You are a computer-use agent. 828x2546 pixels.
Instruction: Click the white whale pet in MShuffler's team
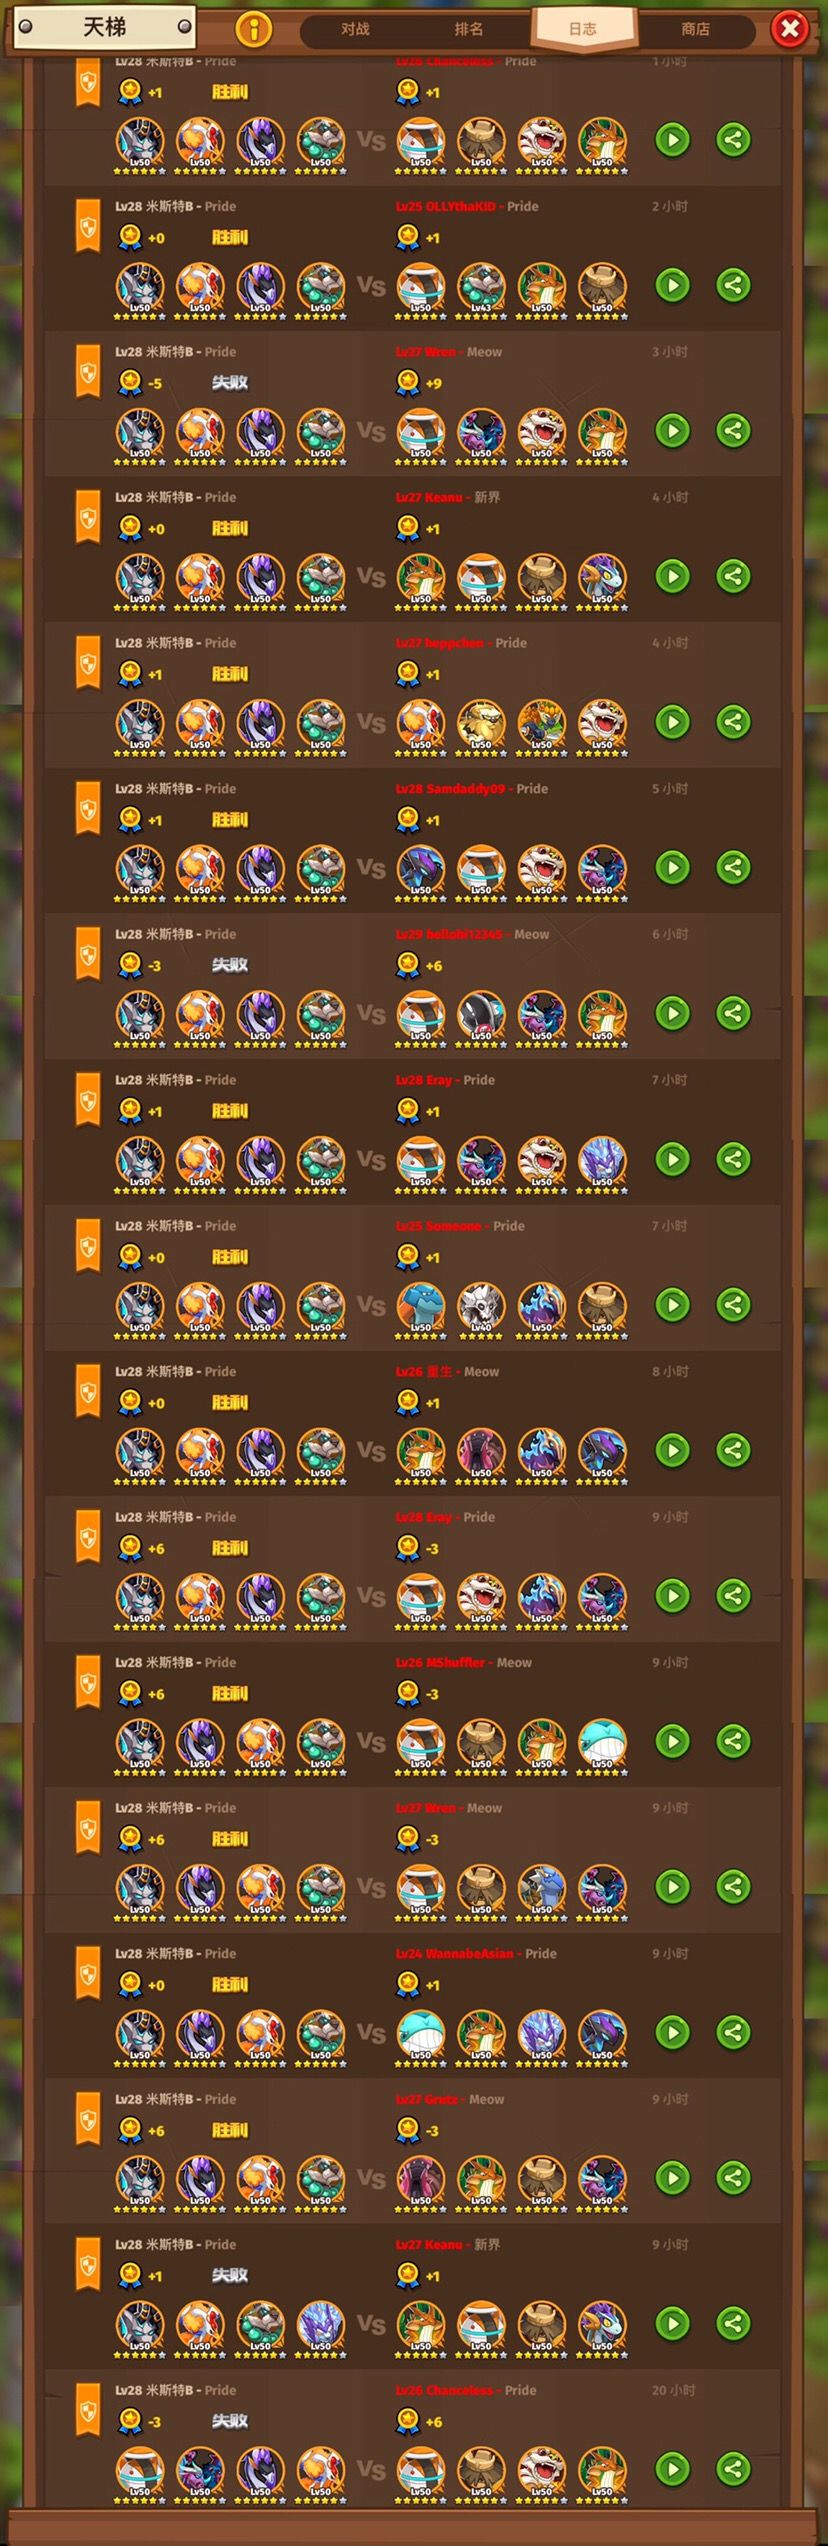pos(602,1743)
